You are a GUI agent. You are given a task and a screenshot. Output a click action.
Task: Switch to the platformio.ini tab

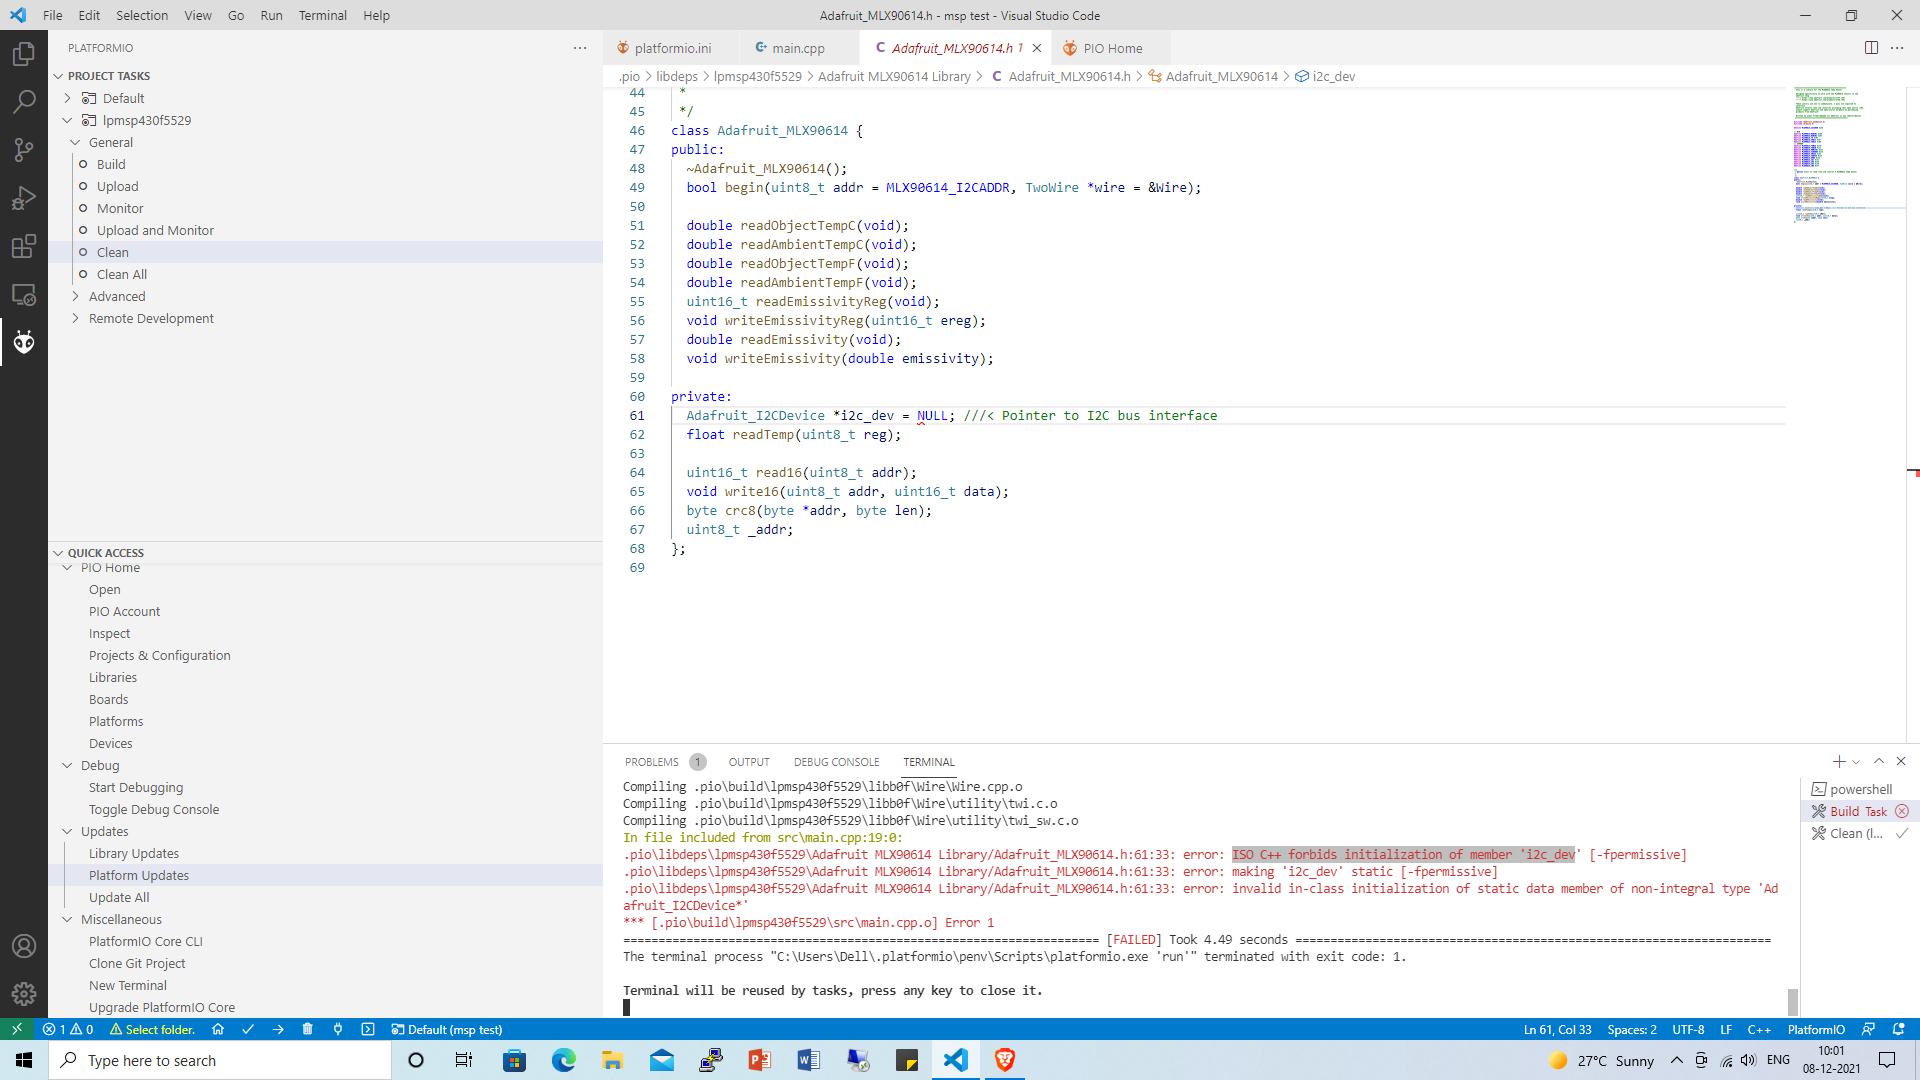[x=672, y=48]
